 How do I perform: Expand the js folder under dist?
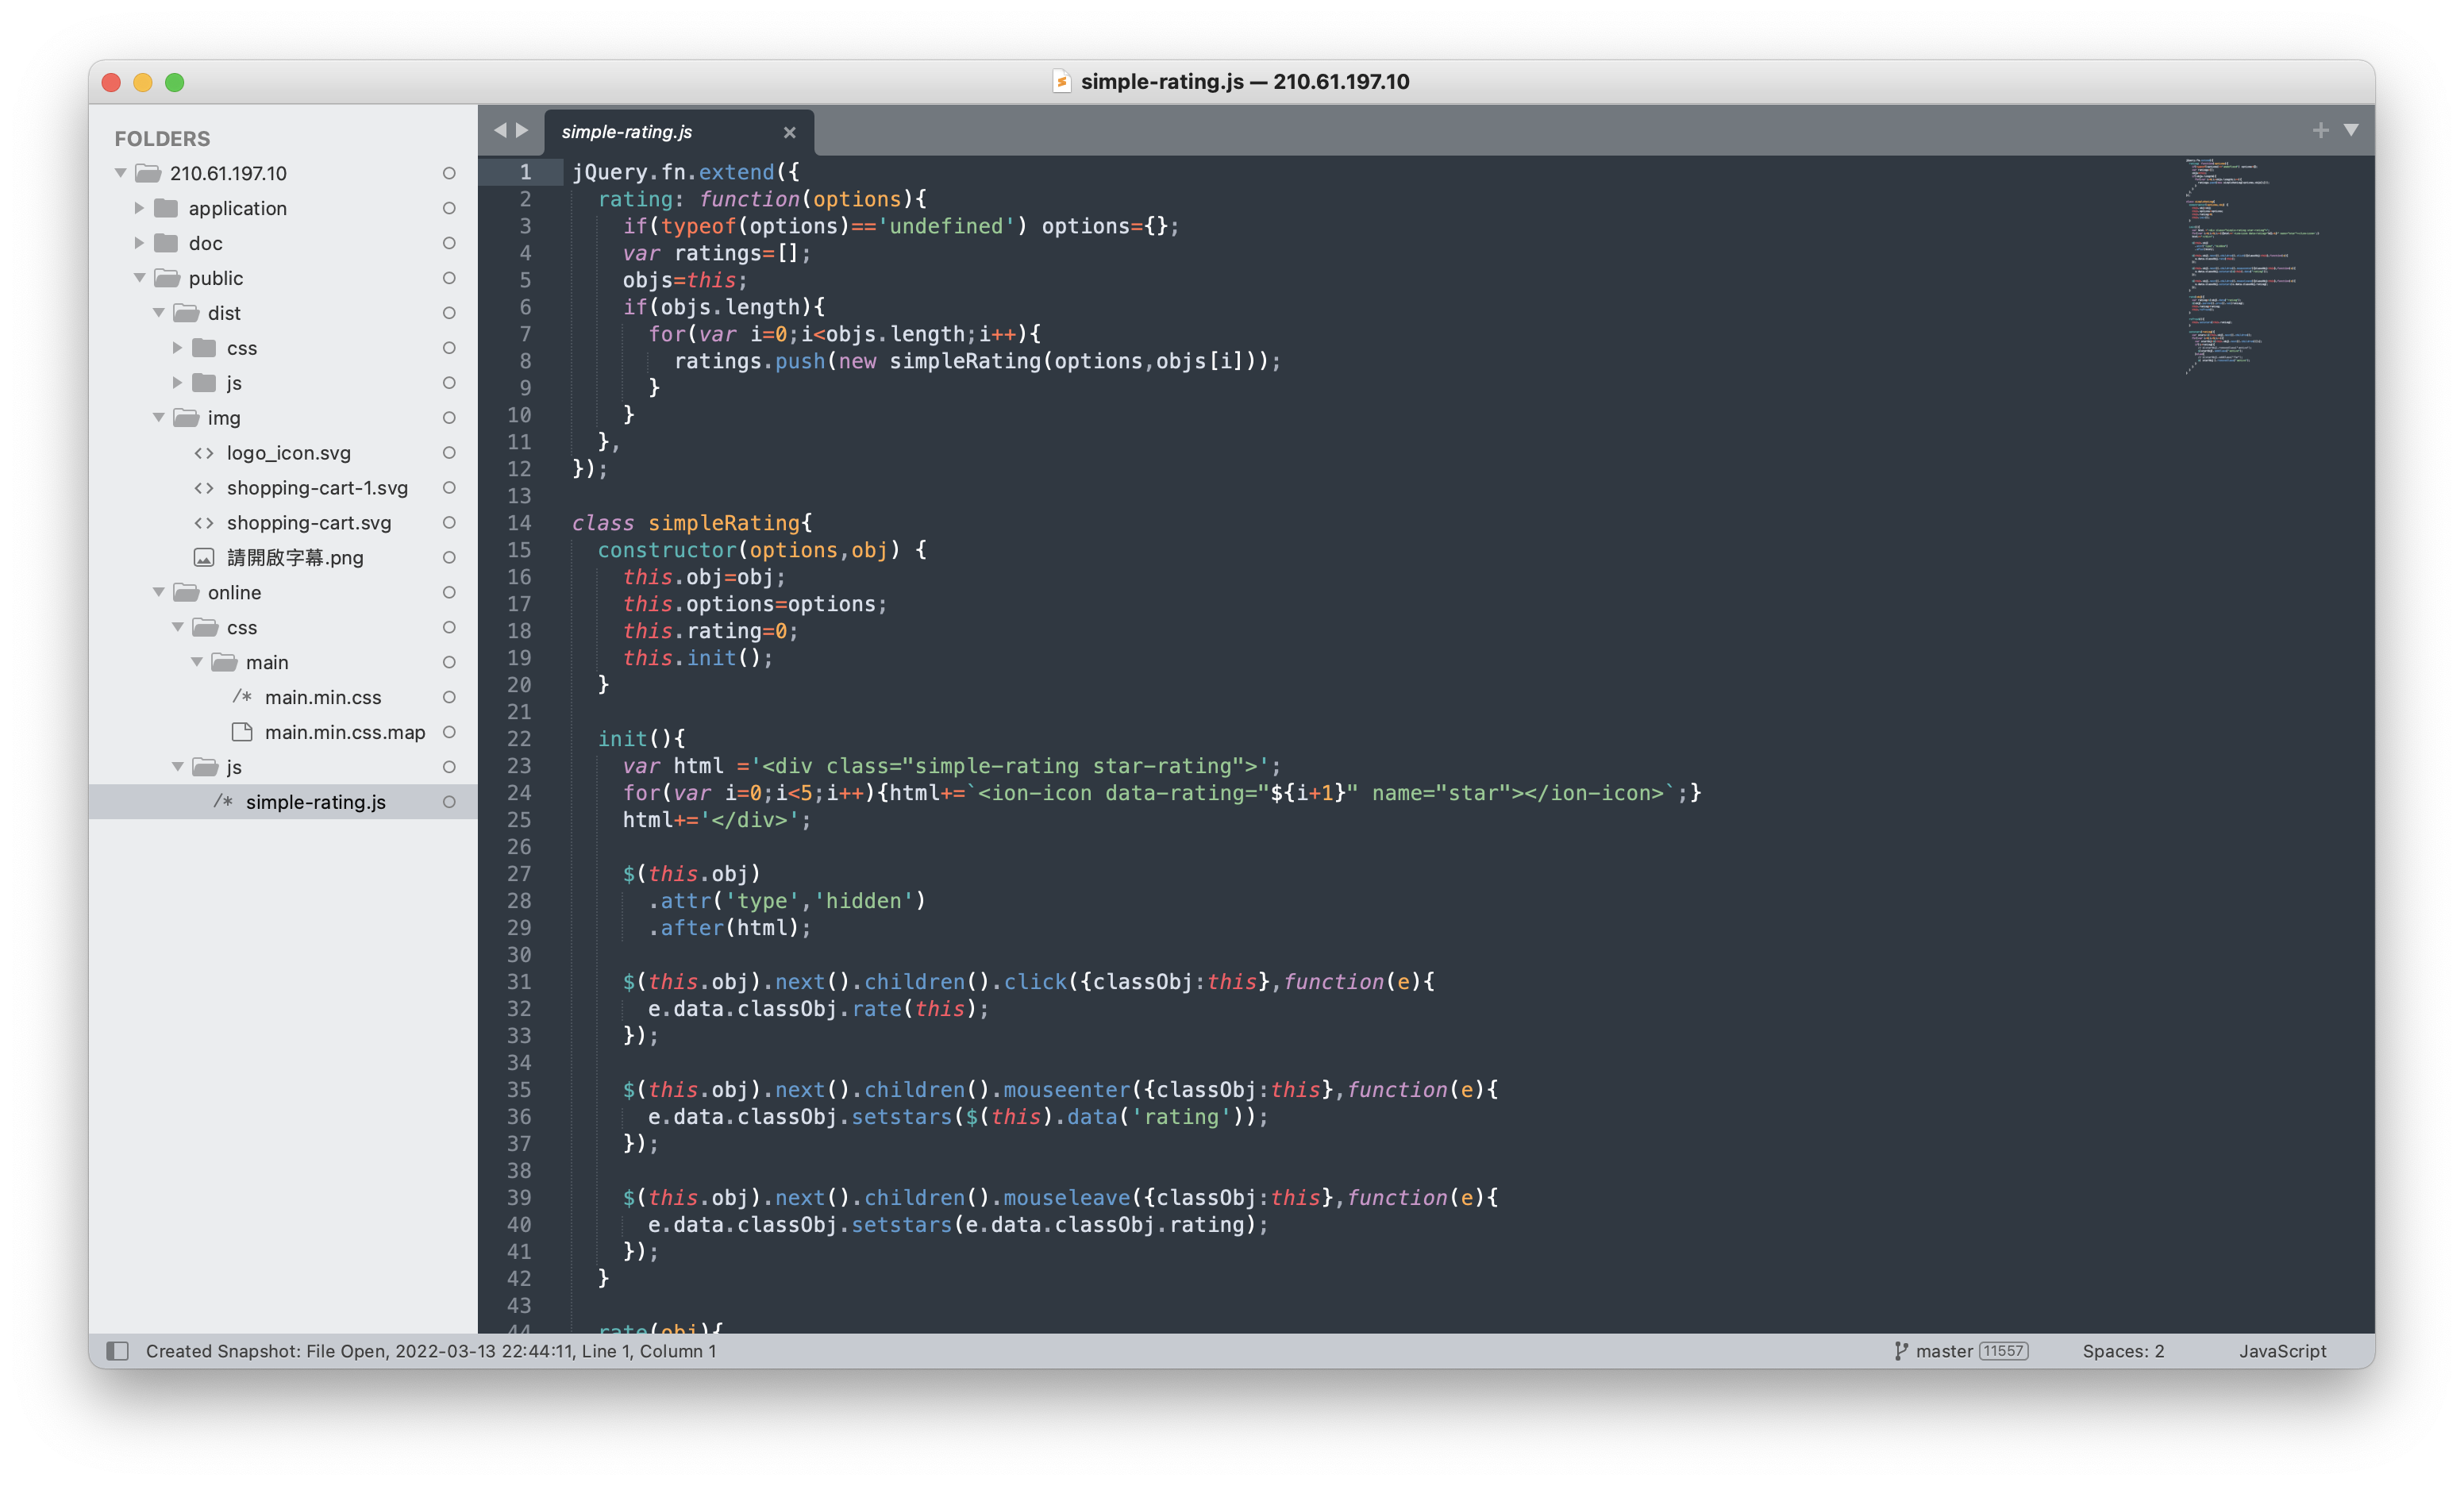coord(177,383)
